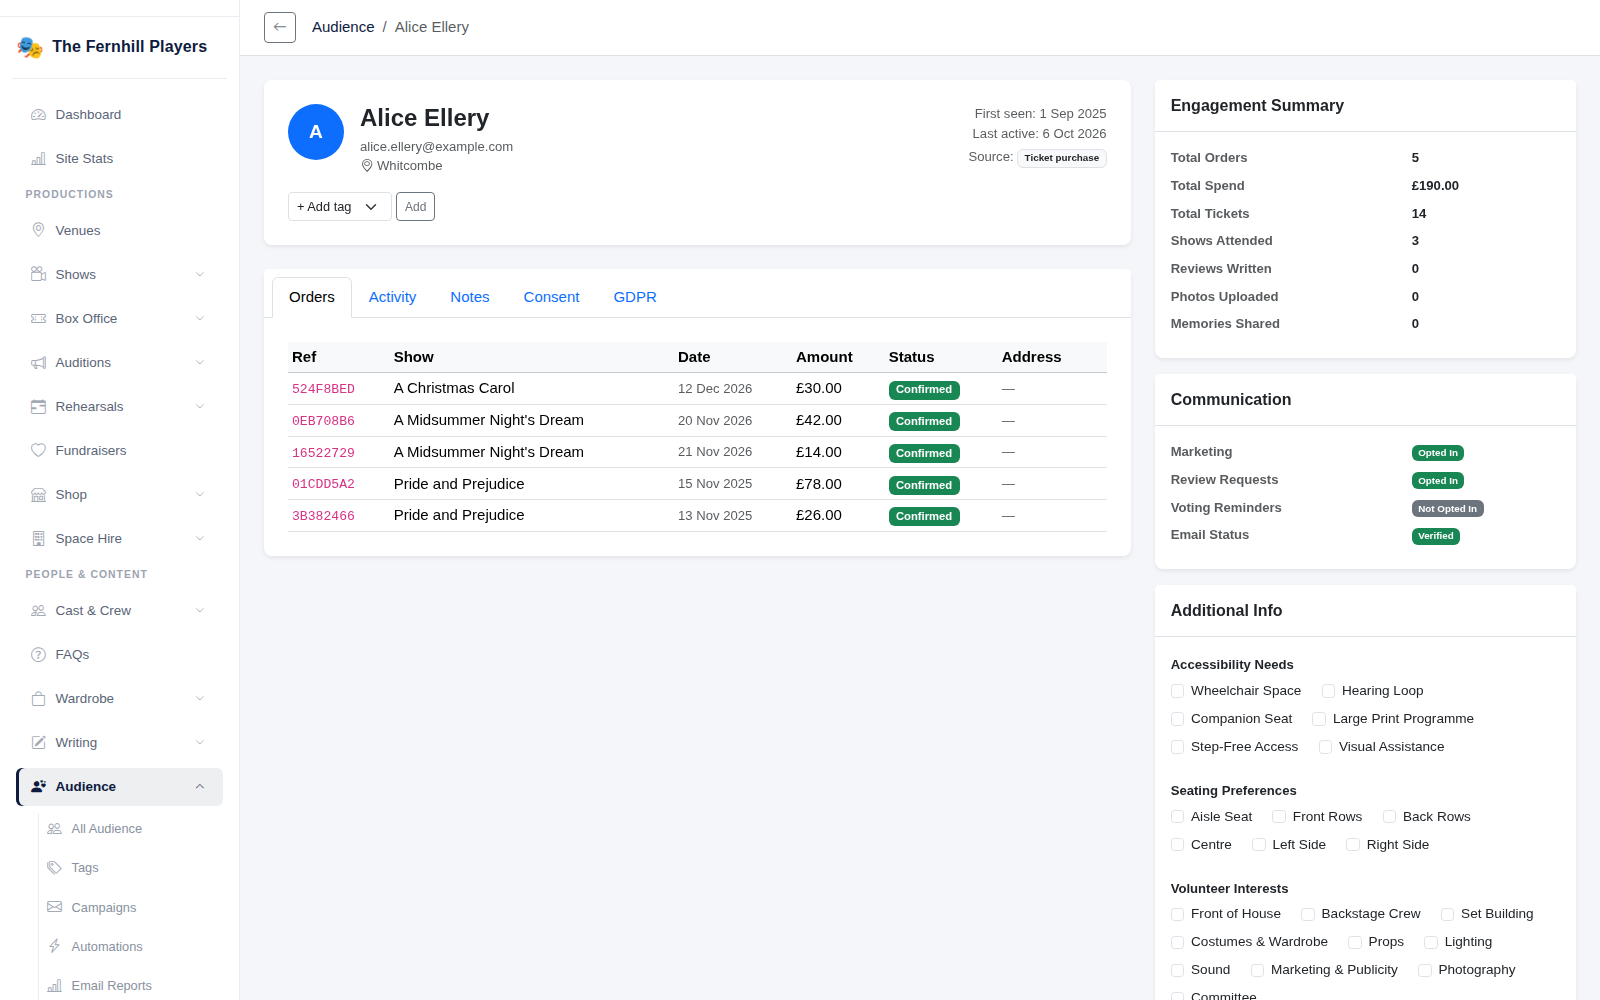The height and width of the screenshot is (1000, 1600).
Task: Click the back arrow button
Action: tap(280, 27)
